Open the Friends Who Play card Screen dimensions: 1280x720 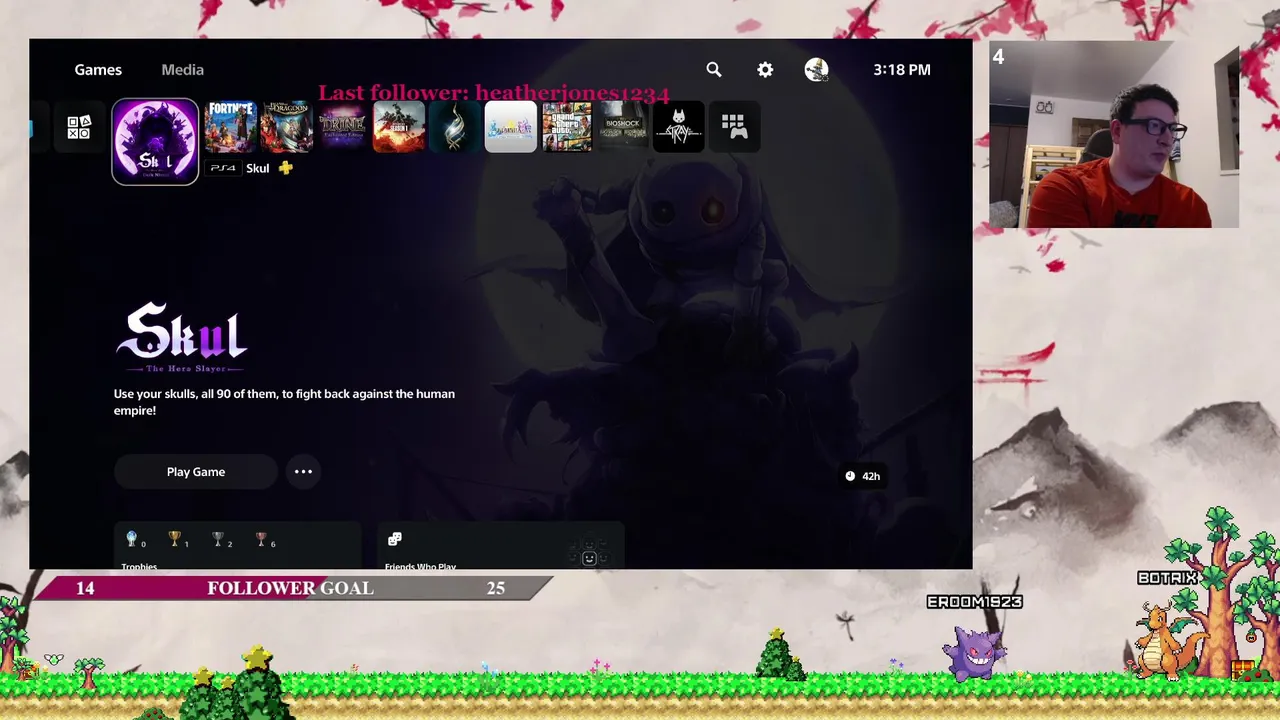tap(501, 546)
